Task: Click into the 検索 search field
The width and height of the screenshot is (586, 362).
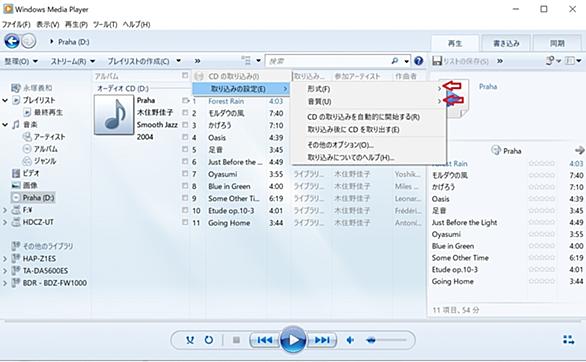Action: point(329,61)
